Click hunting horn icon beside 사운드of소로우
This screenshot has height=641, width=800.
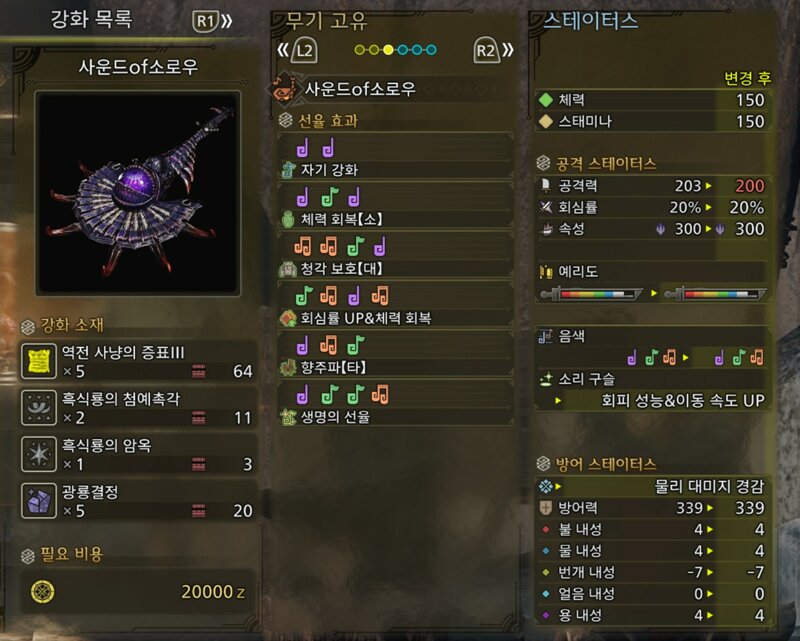pos(284,89)
